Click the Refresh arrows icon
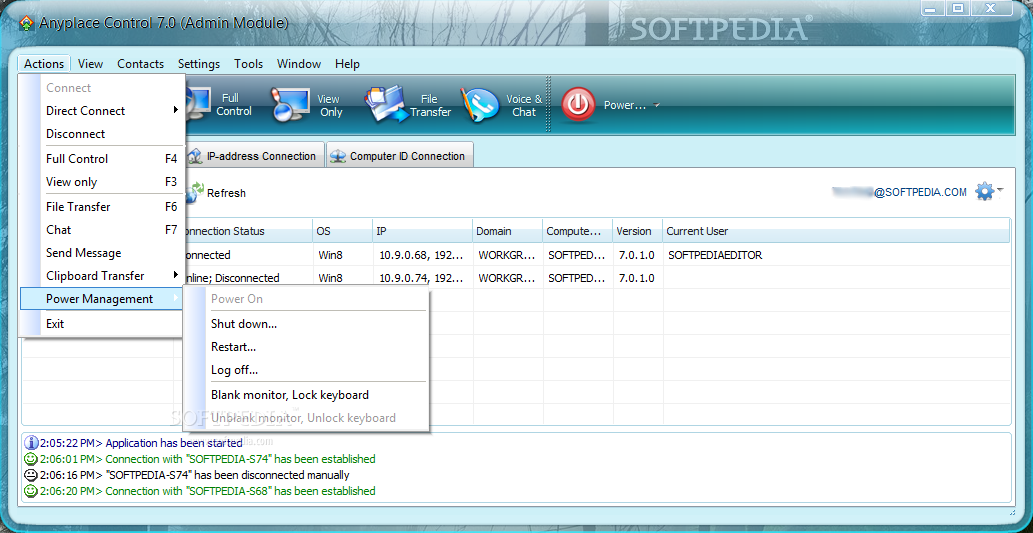 coord(194,192)
